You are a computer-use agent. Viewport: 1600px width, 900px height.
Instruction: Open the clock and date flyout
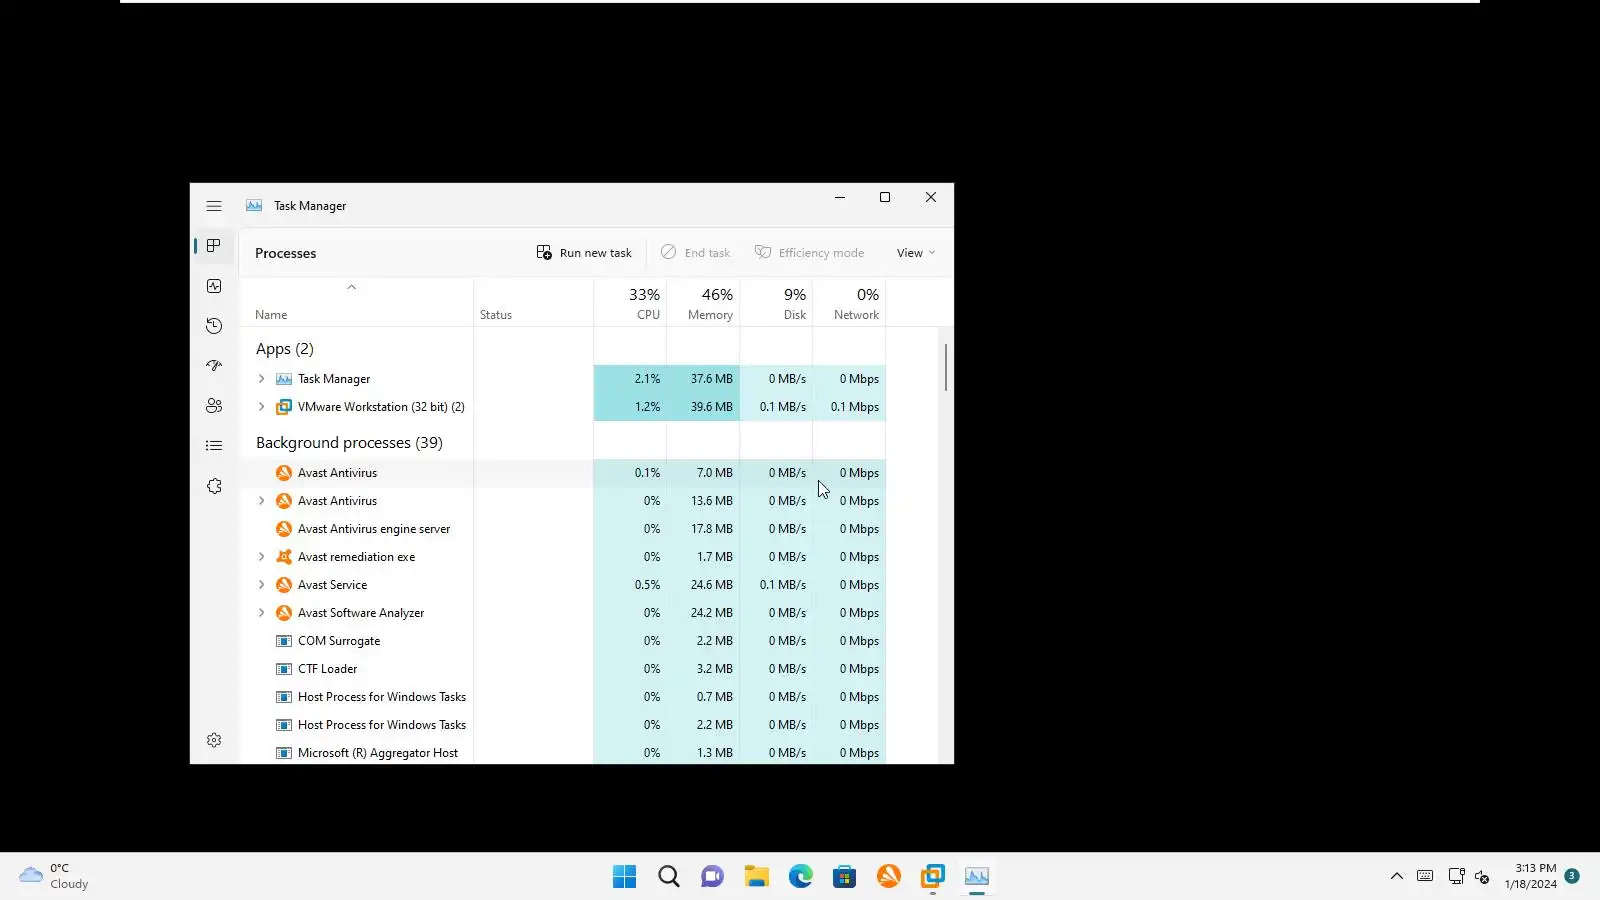pyautogui.click(x=1530, y=877)
